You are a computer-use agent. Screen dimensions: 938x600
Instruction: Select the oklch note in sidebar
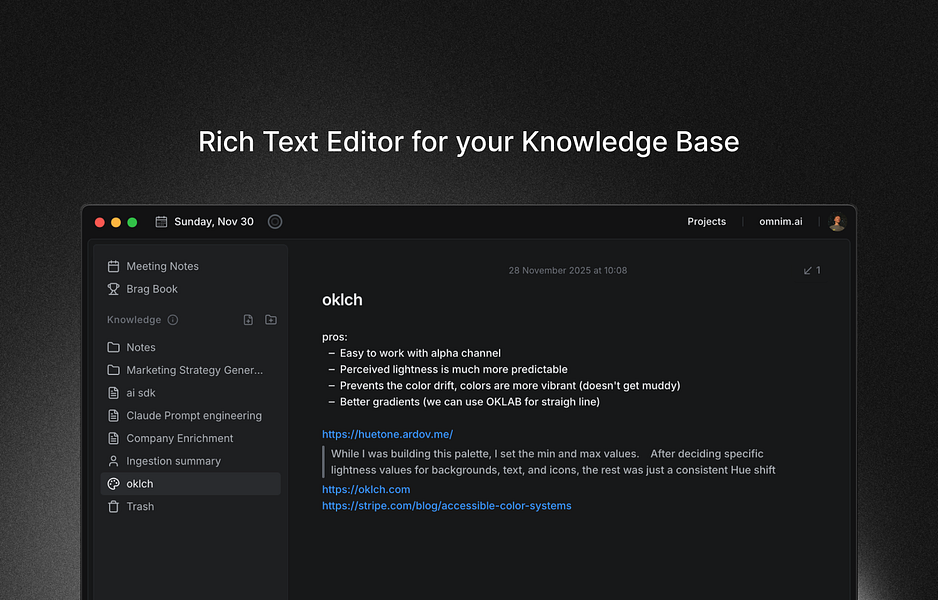click(x=190, y=484)
